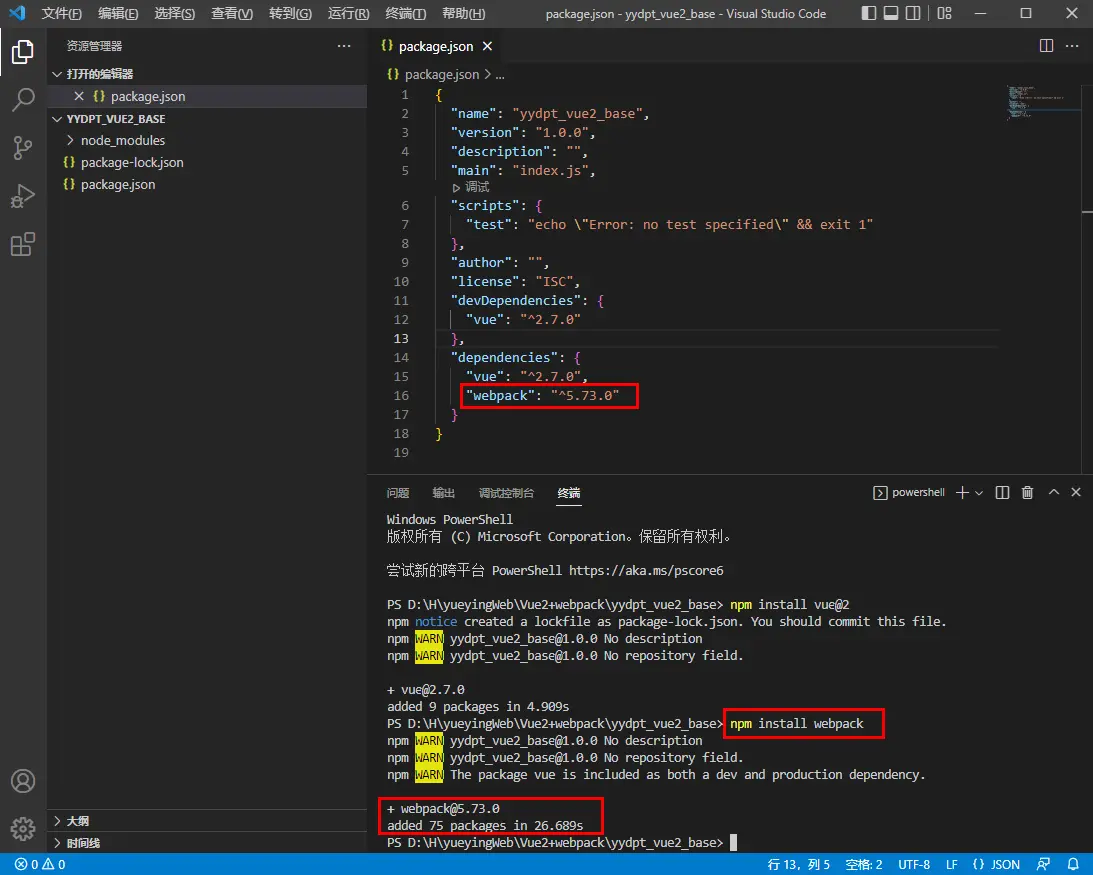The image size is (1093, 875).
Task: Click the 调试 code lens link
Action: click(477, 187)
